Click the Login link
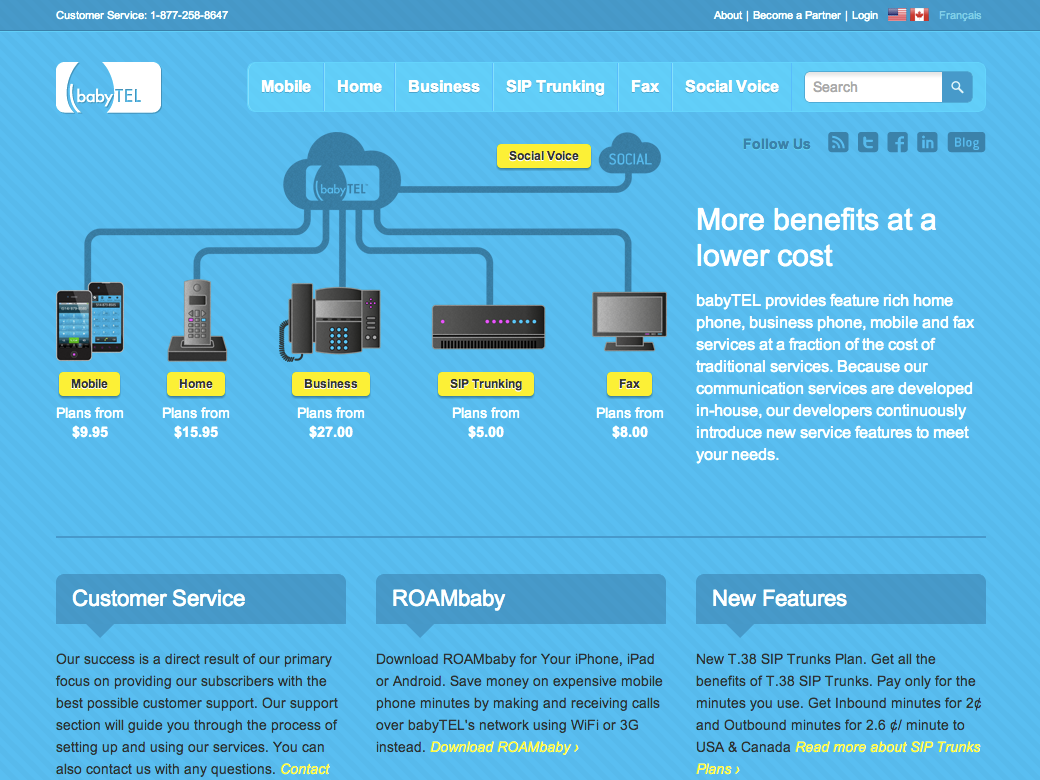The width and height of the screenshot is (1040, 780). click(865, 15)
